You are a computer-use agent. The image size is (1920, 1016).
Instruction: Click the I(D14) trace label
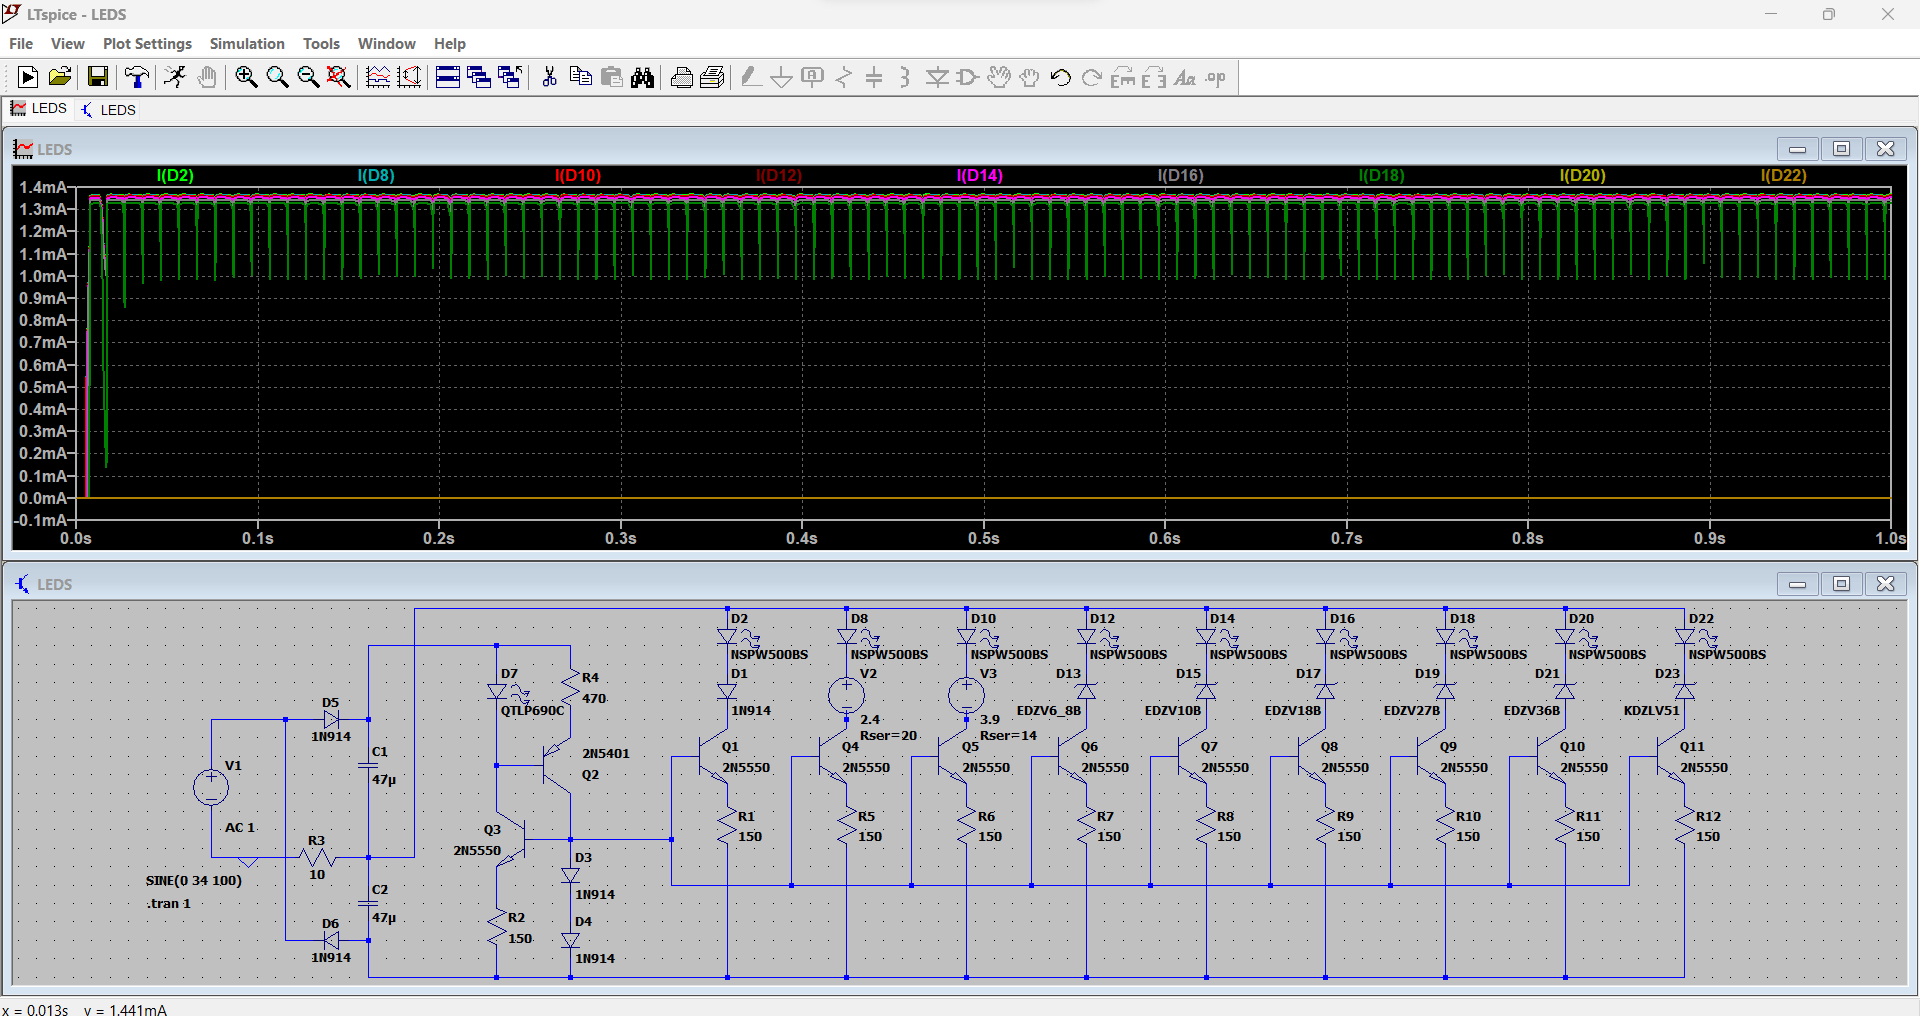[x=979, y=175]
